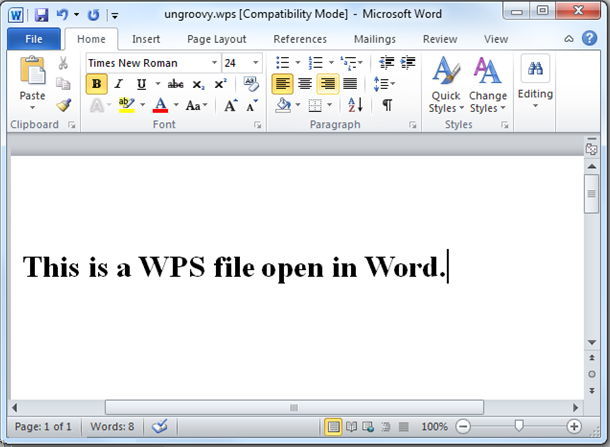Toggle Italic formatting
The image size is (610, 447).
pos(119,84)
